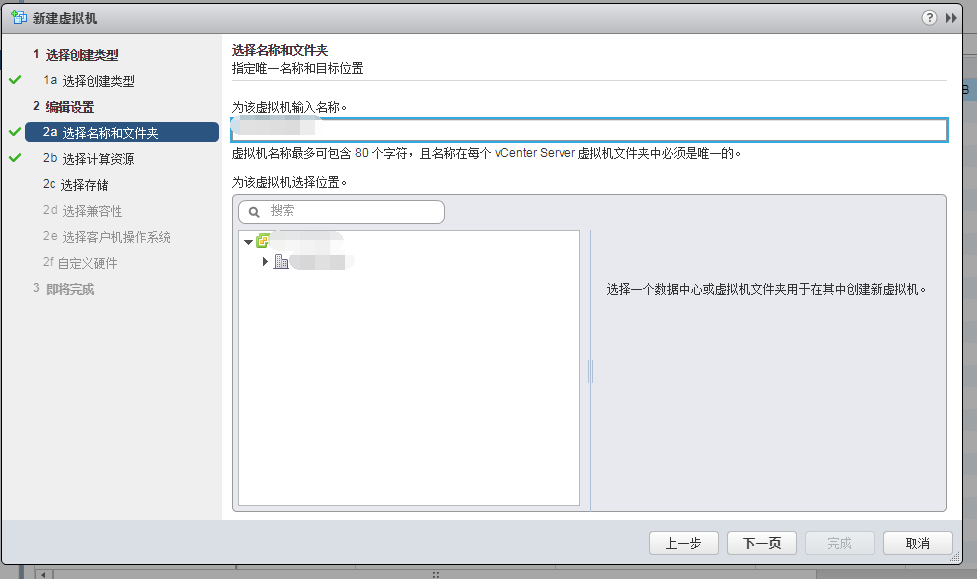Click the new virtual machine icon in title
The image size is (977, 579).
coord(19,17)
